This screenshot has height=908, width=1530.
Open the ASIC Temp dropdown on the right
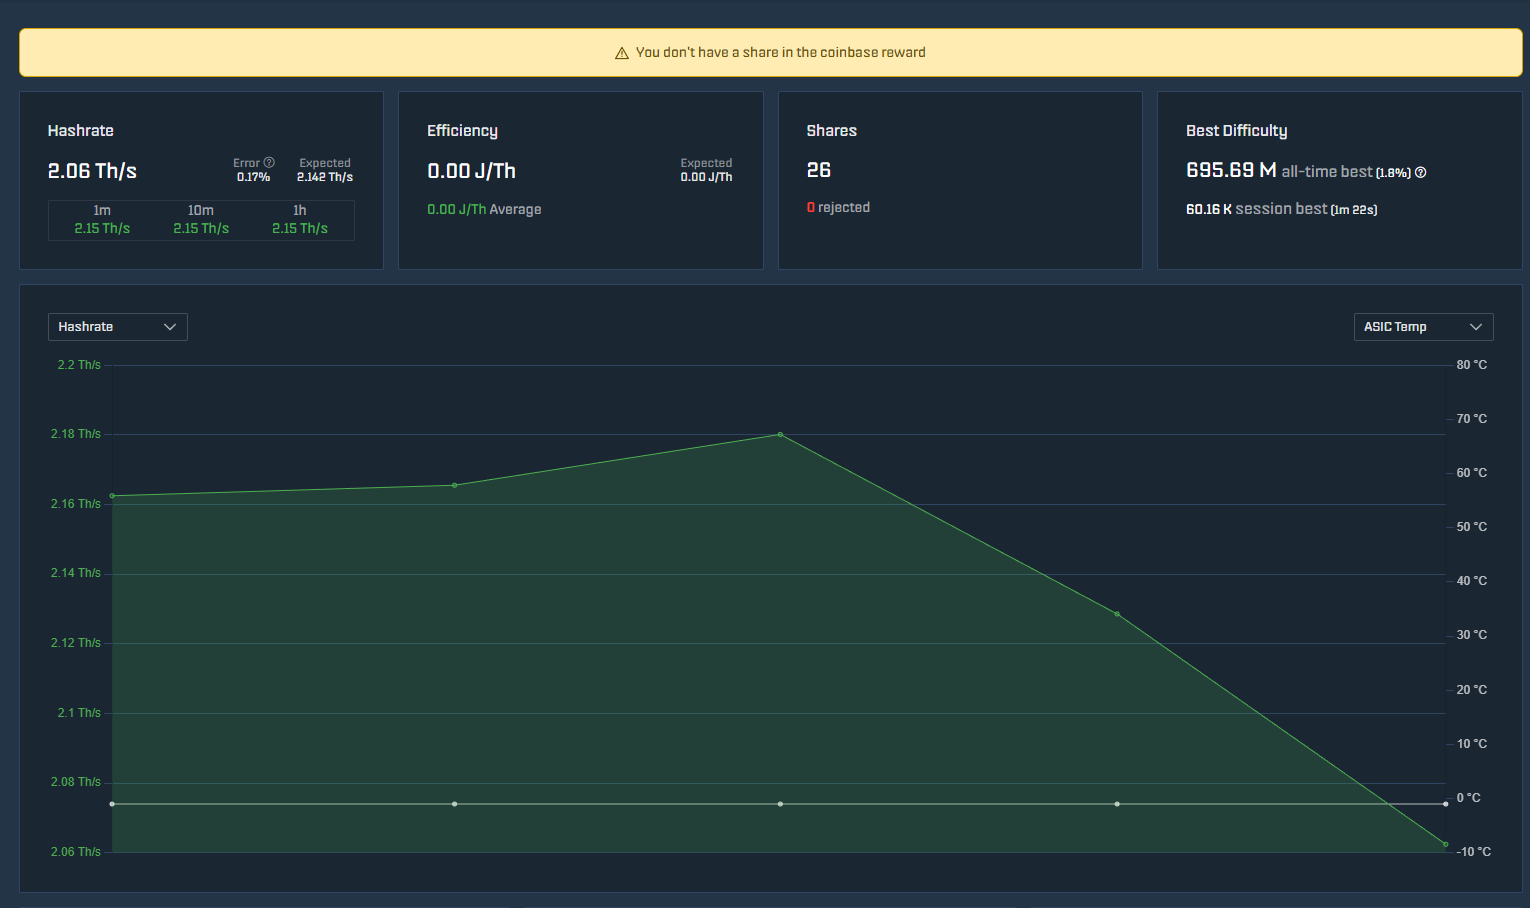coord(1423,326)
